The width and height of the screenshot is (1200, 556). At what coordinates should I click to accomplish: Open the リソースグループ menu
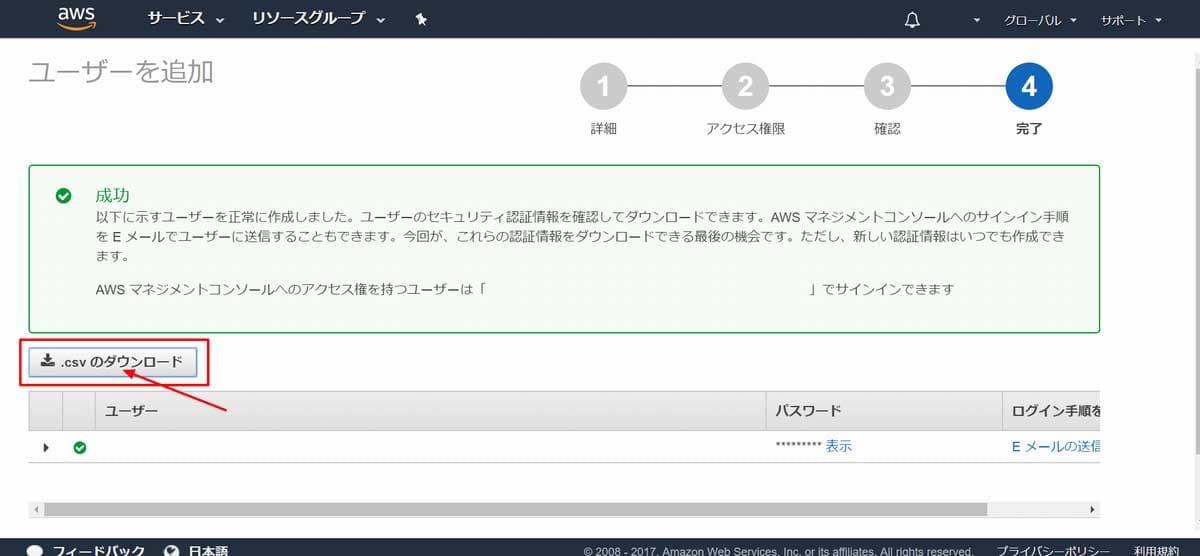pos(319,19)
